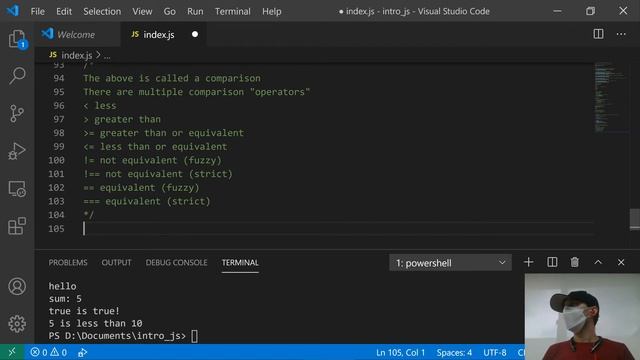Switch to the Welcome tab

click(78, 34)
